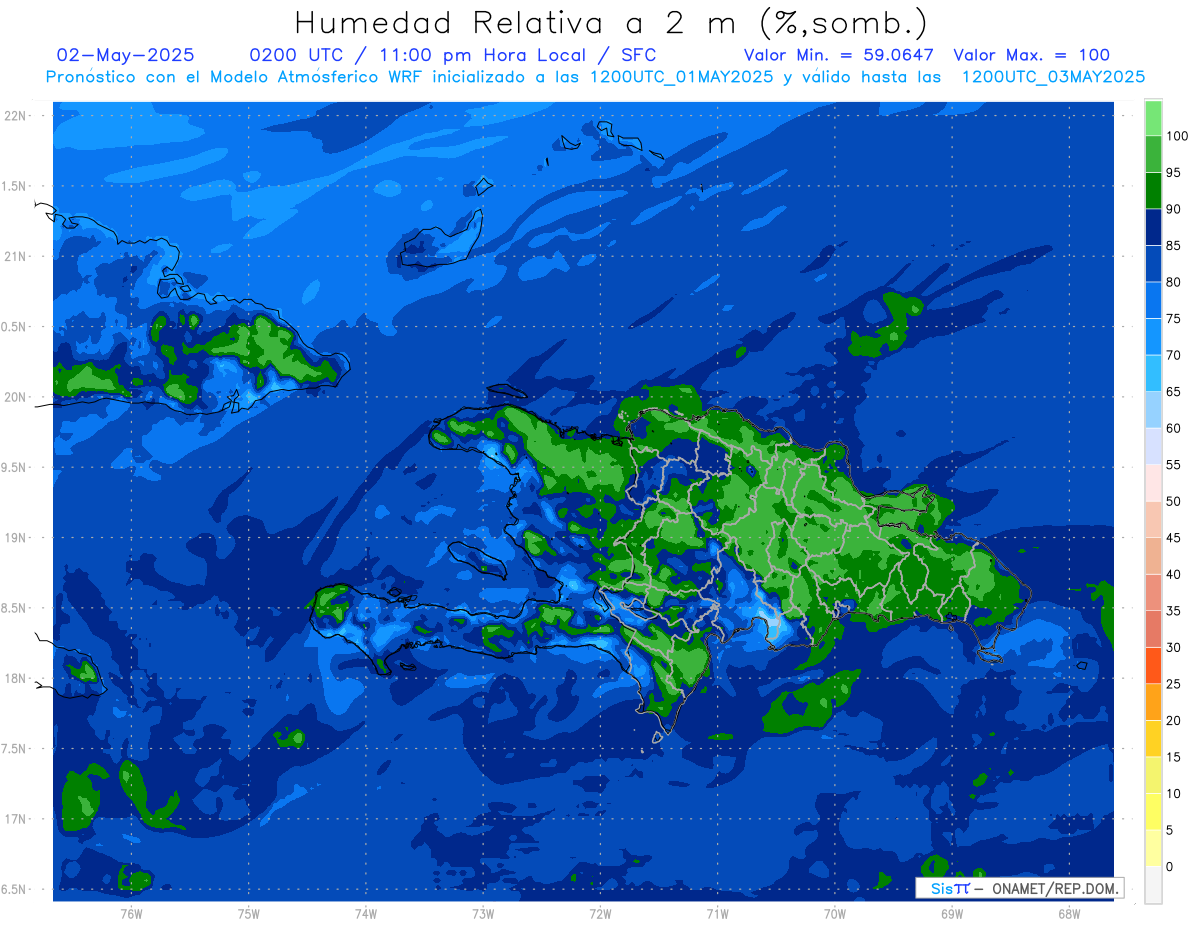Pick the dark green swatch between 90 and 95
This screenshot has width=1200, height=927.
(1153, 191)
